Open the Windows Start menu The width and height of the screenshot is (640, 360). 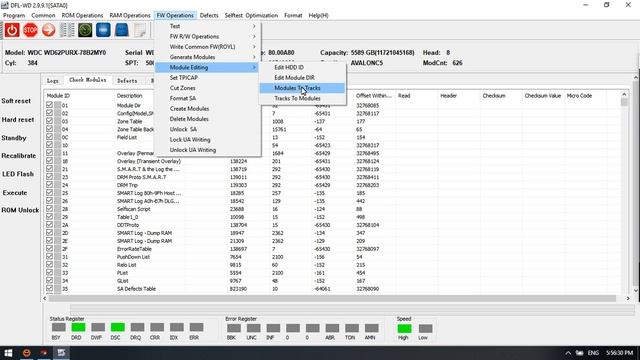8,353
